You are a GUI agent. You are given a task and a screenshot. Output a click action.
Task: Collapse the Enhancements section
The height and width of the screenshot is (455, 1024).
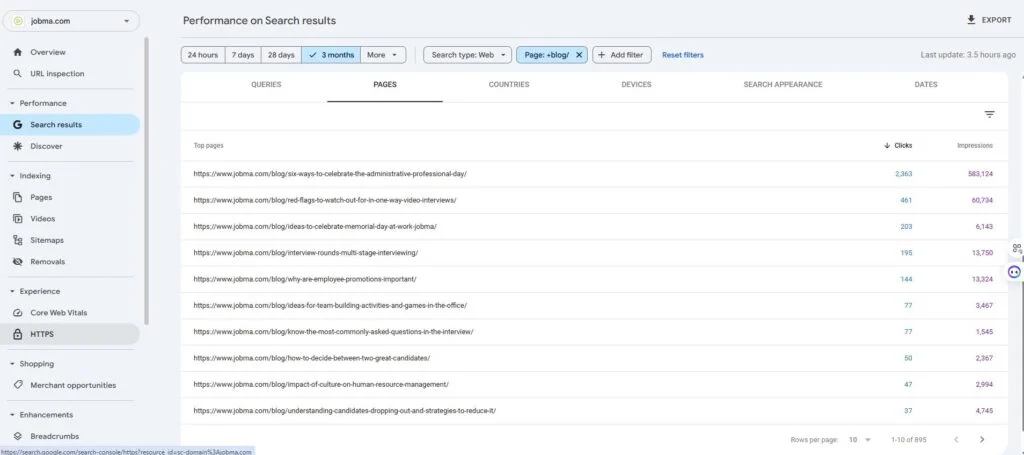(12, 415)
